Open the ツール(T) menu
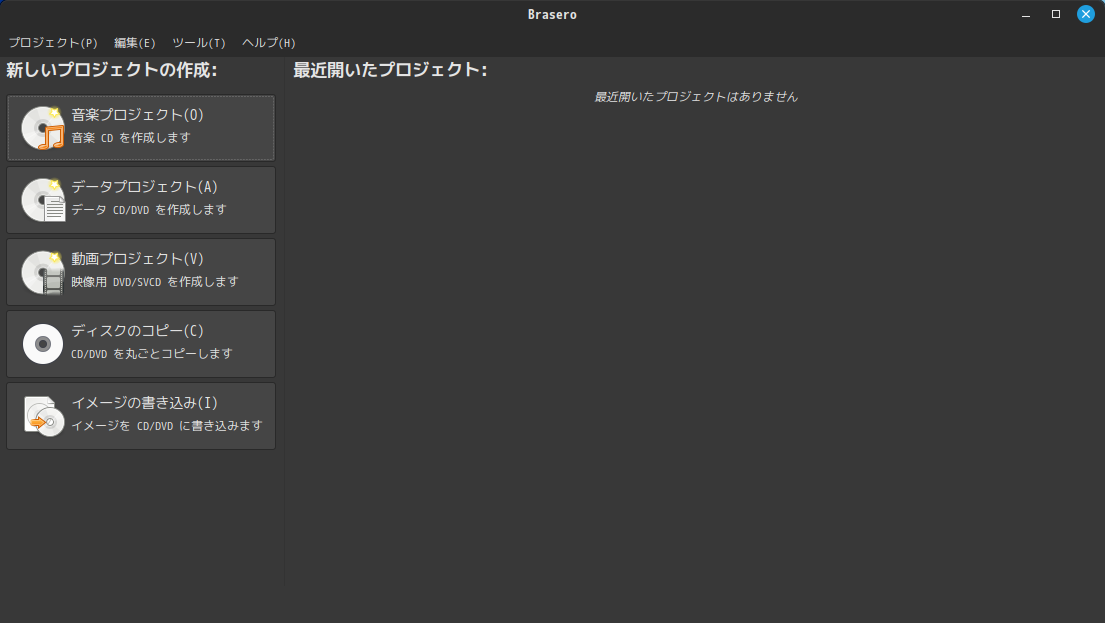Viewport: 1105px width, 623px height. pos(199,43)
